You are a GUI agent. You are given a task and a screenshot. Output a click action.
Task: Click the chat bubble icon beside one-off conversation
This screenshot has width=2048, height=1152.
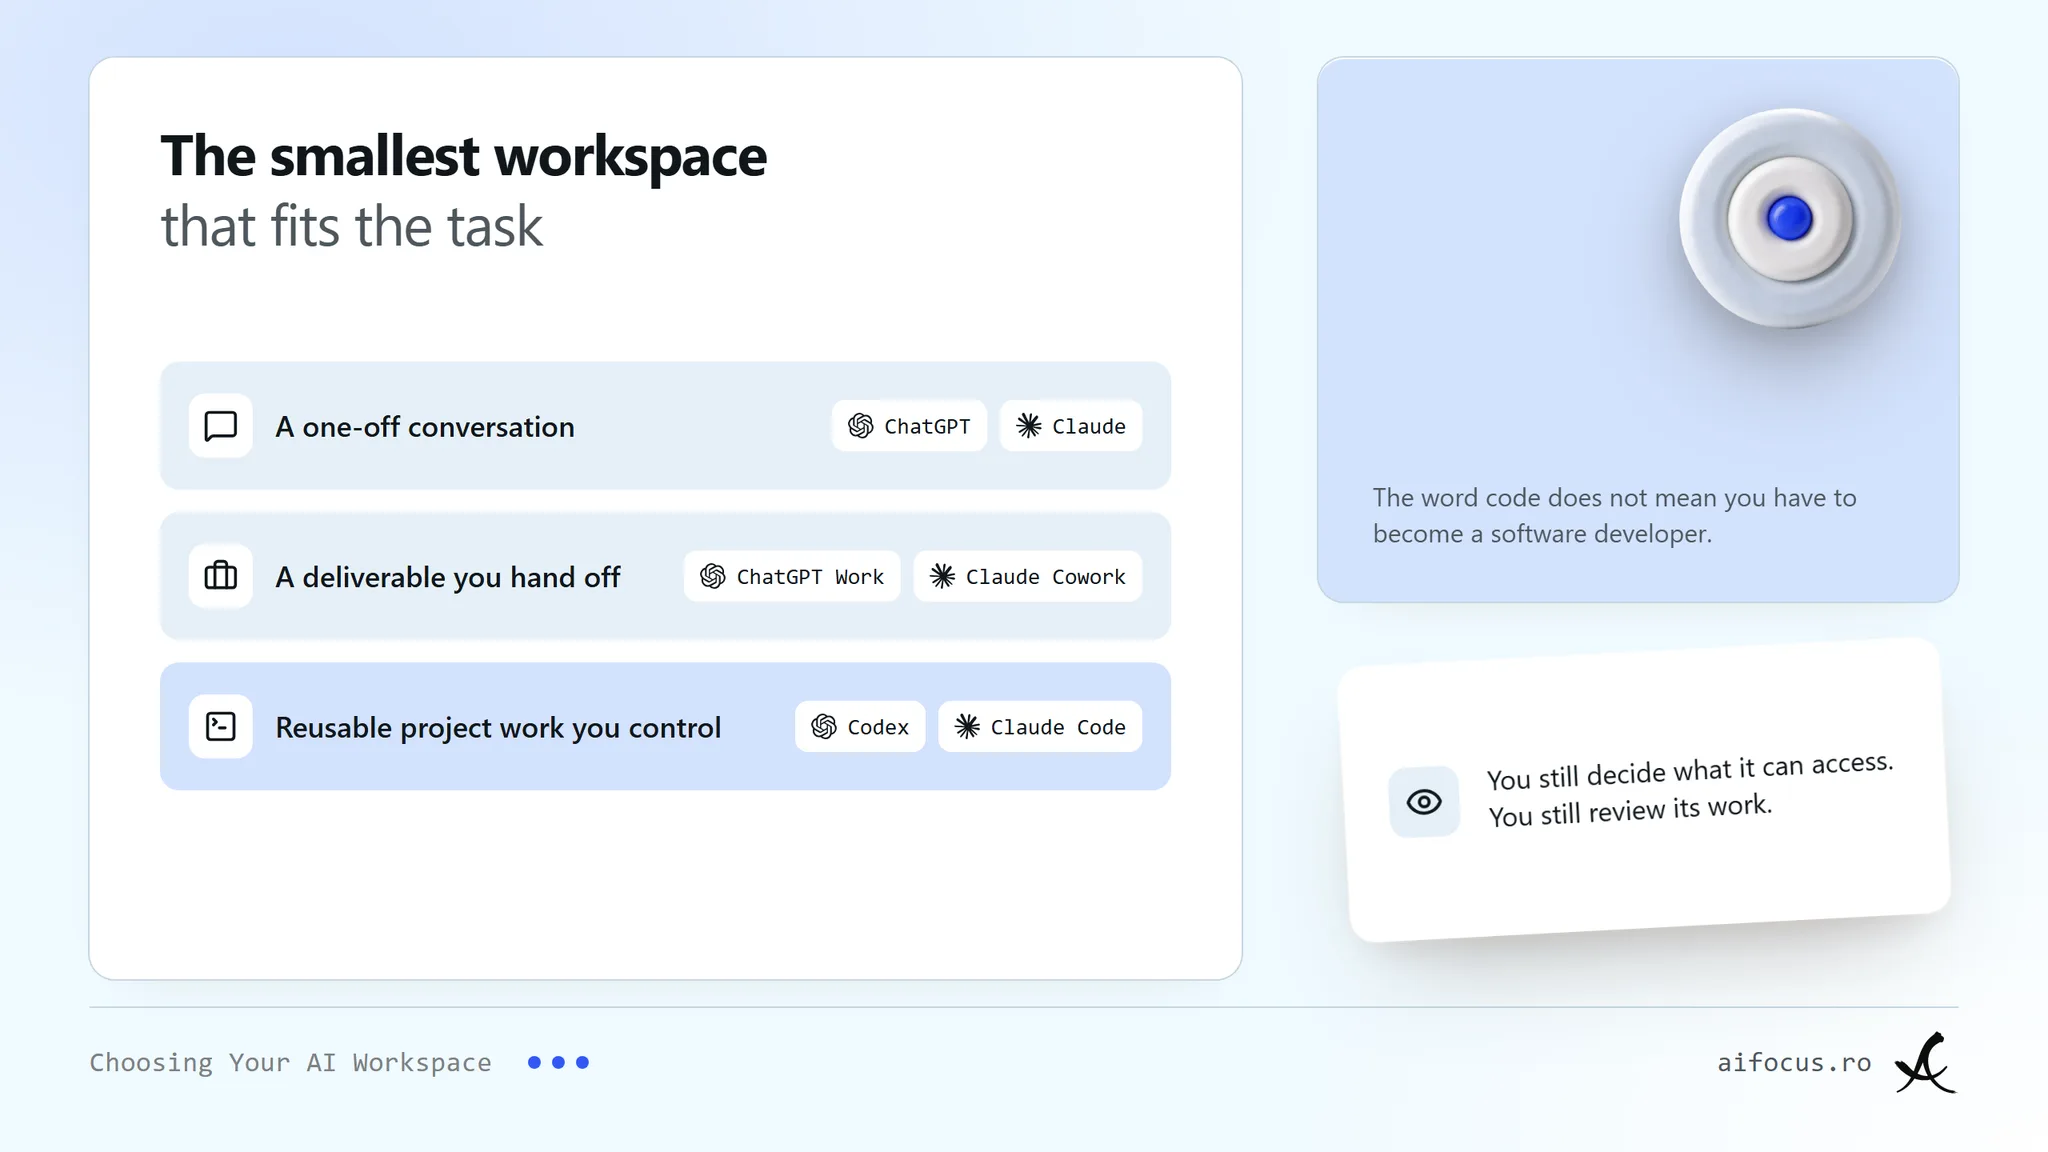[x=221, y=426]
